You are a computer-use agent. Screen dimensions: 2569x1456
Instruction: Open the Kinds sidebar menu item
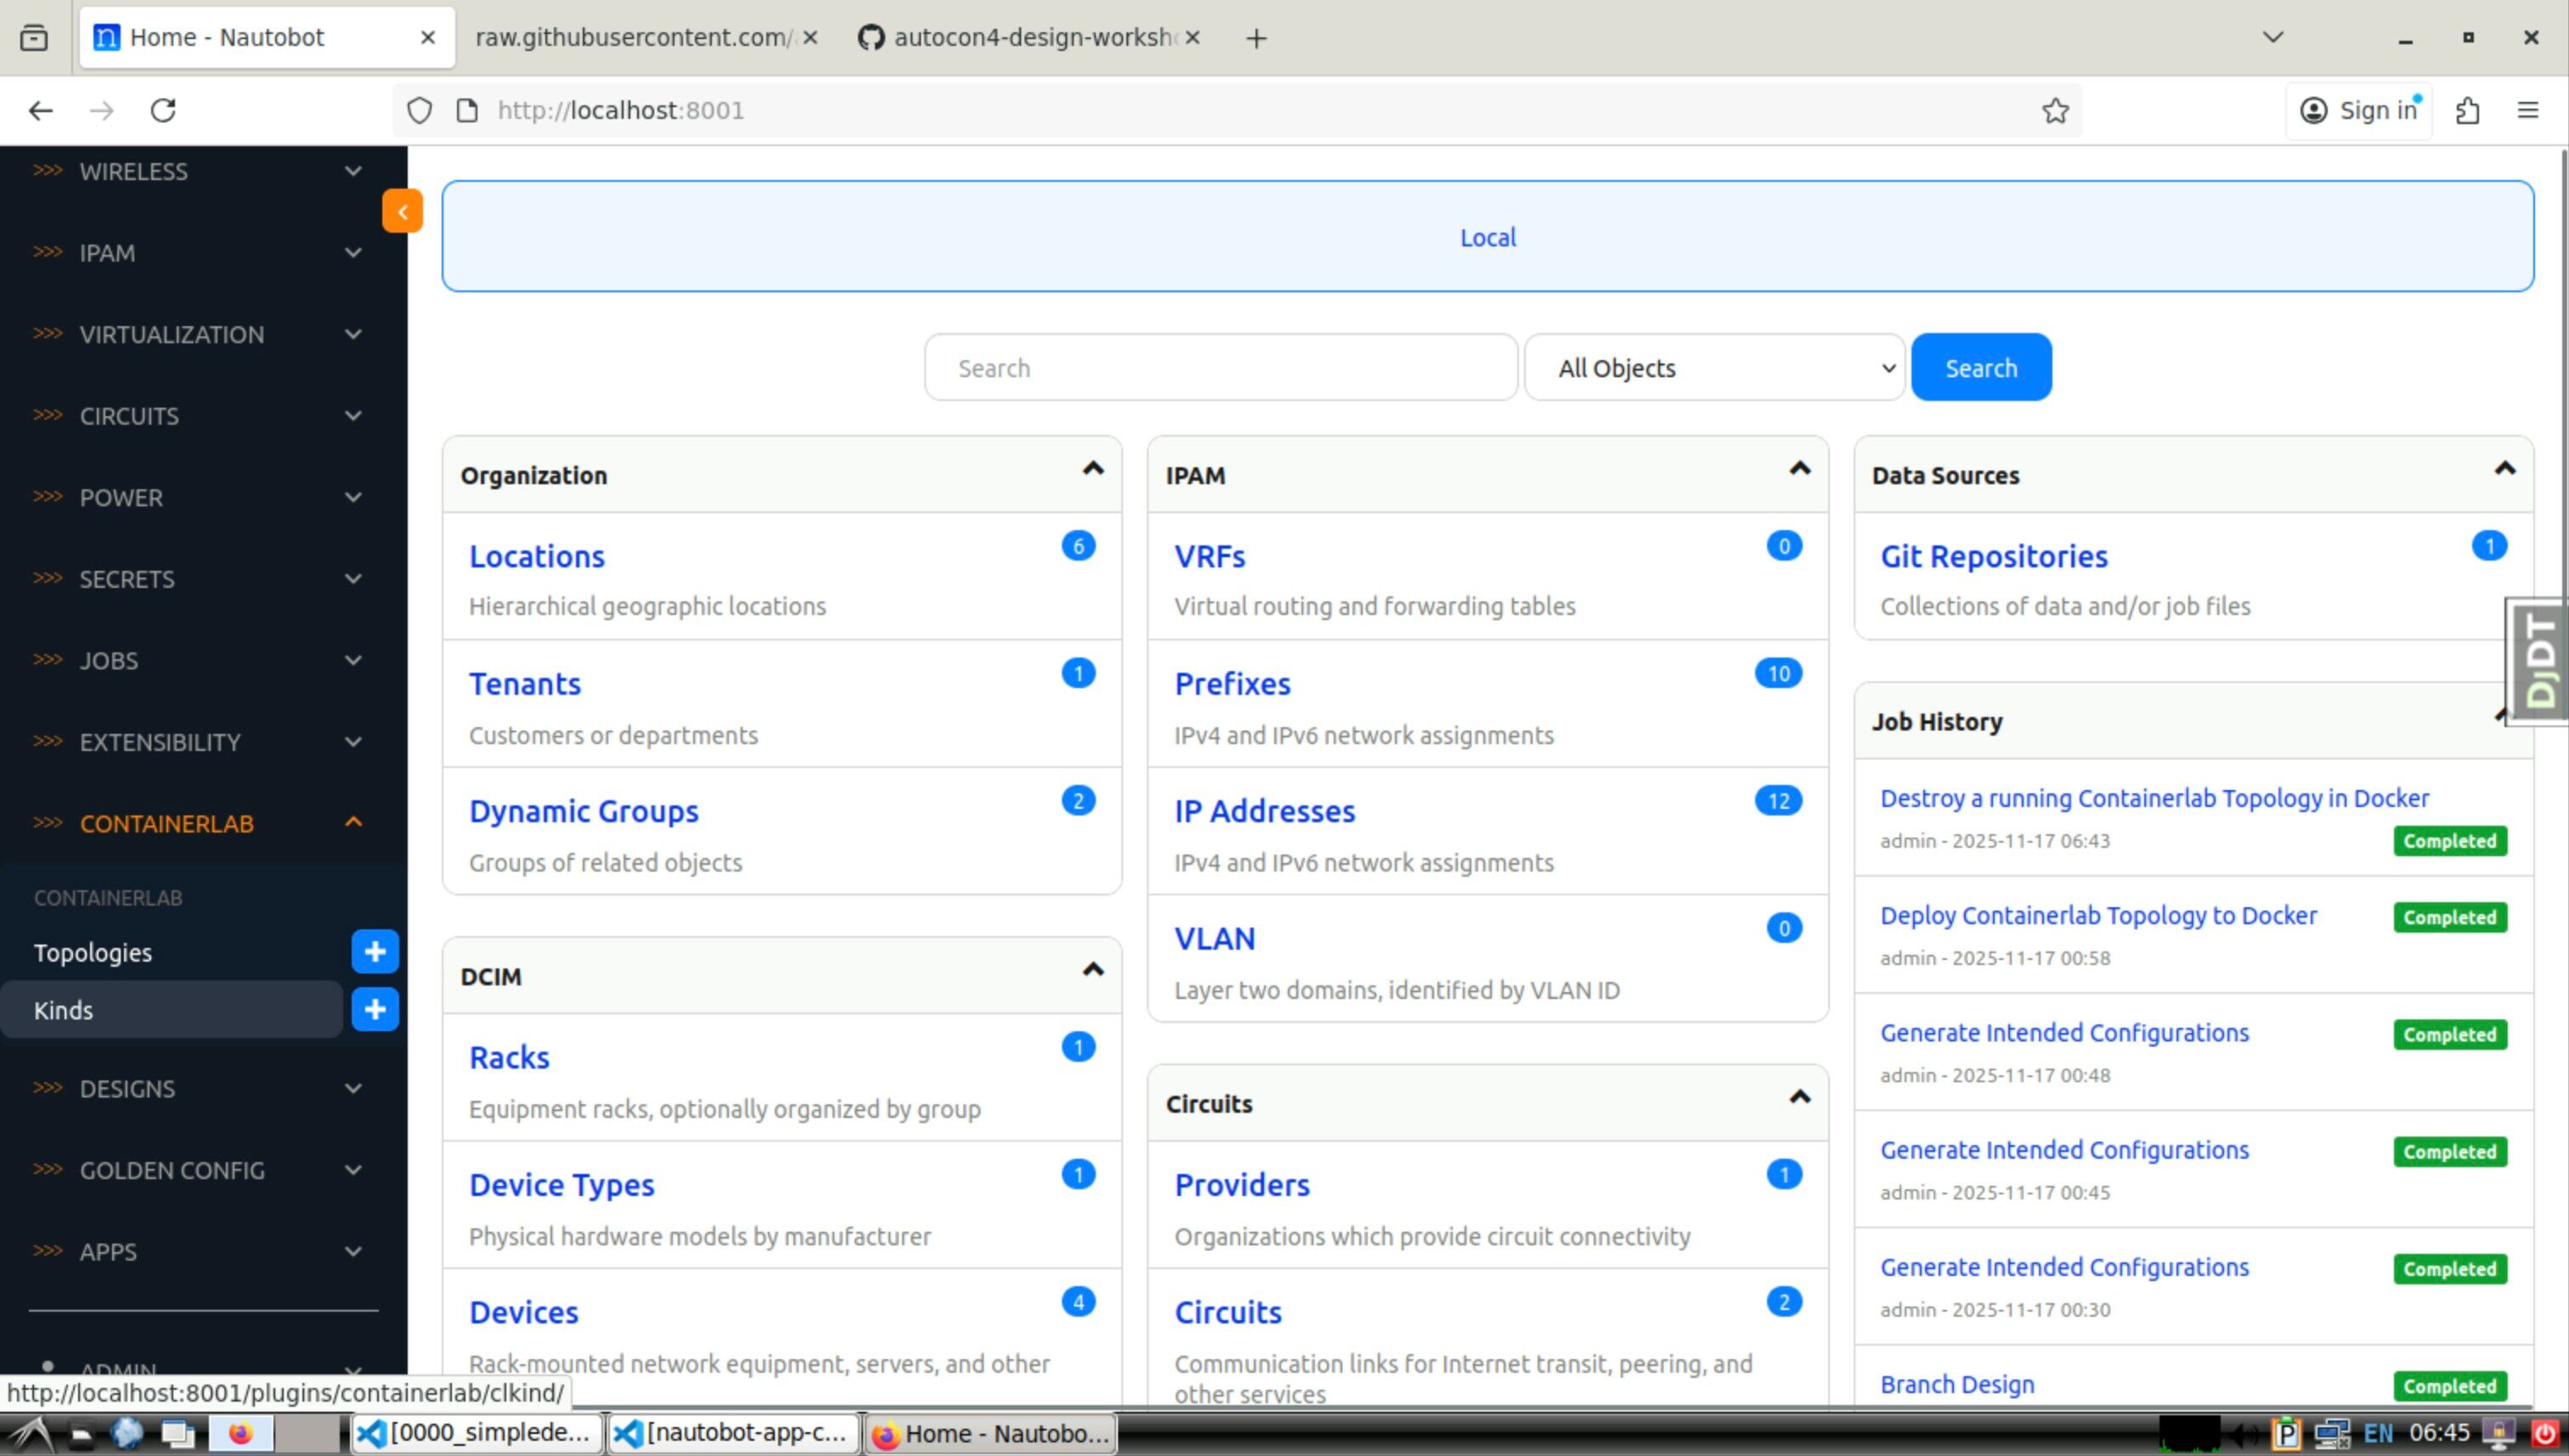[x=64, y=1010]
